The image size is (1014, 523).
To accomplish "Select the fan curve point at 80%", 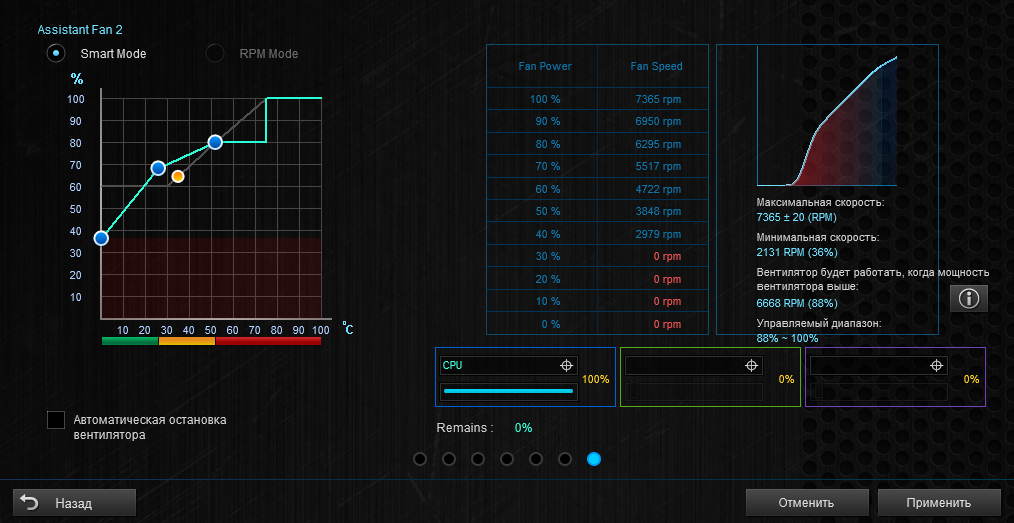I will (x=215, y=142).
